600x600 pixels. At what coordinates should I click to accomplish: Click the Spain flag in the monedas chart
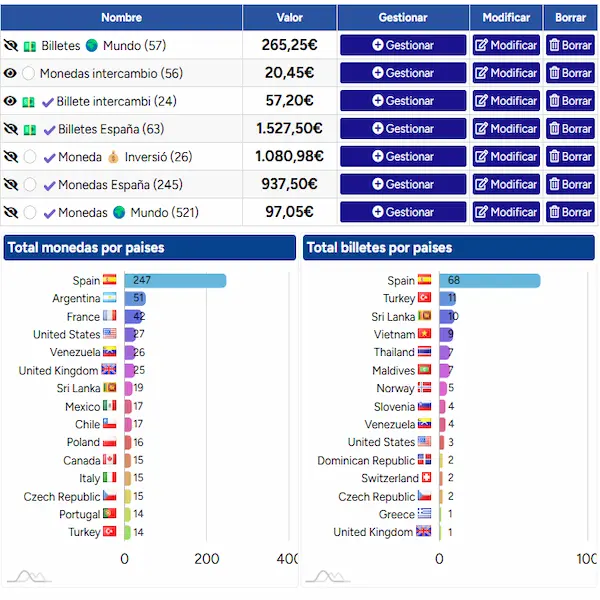click(110, 280)
